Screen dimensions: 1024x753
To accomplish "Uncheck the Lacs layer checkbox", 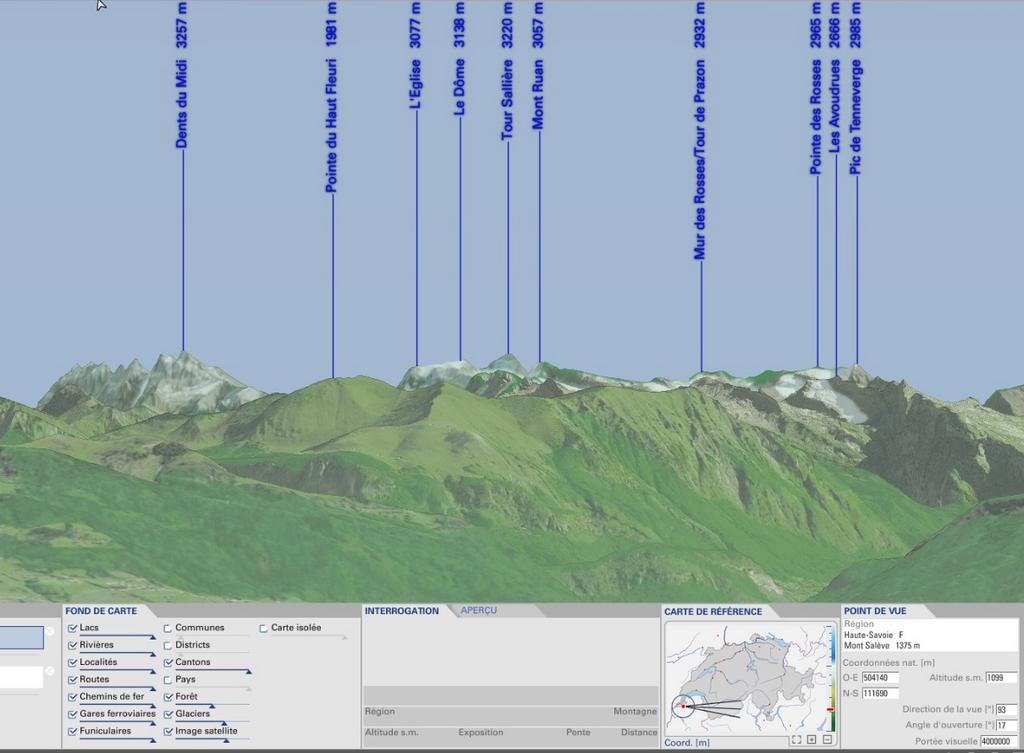I will pos(73,628).
